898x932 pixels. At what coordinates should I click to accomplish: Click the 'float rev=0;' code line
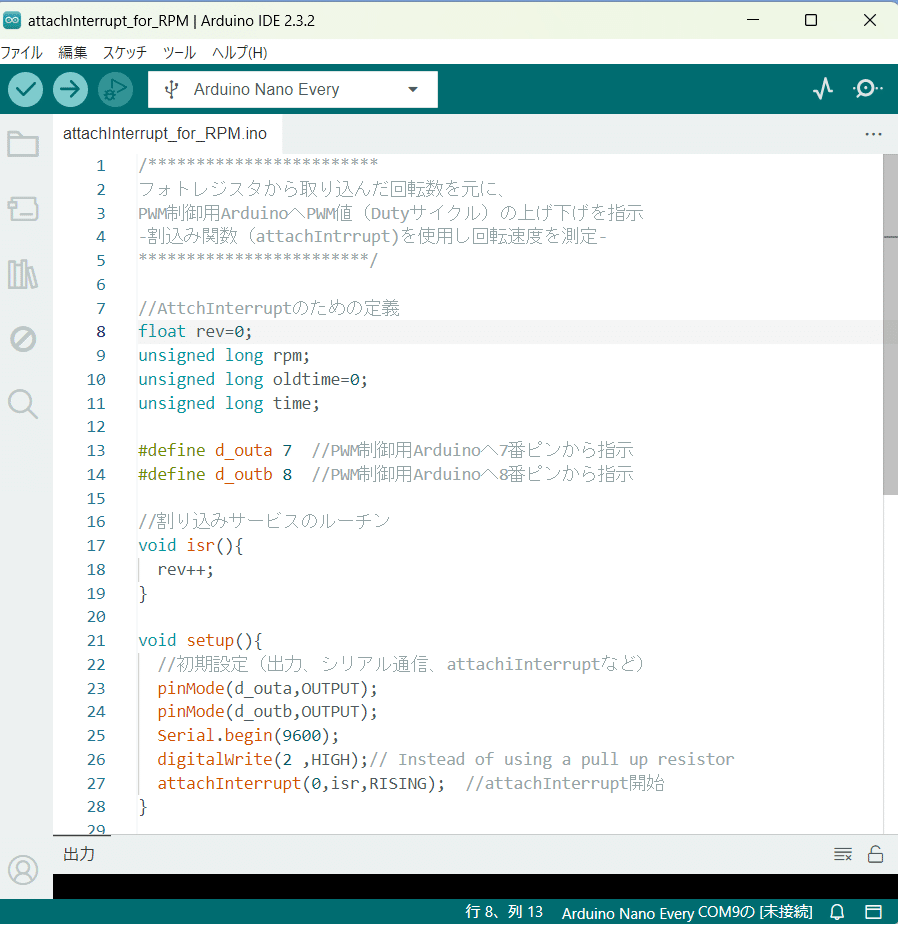coord(196,332)
